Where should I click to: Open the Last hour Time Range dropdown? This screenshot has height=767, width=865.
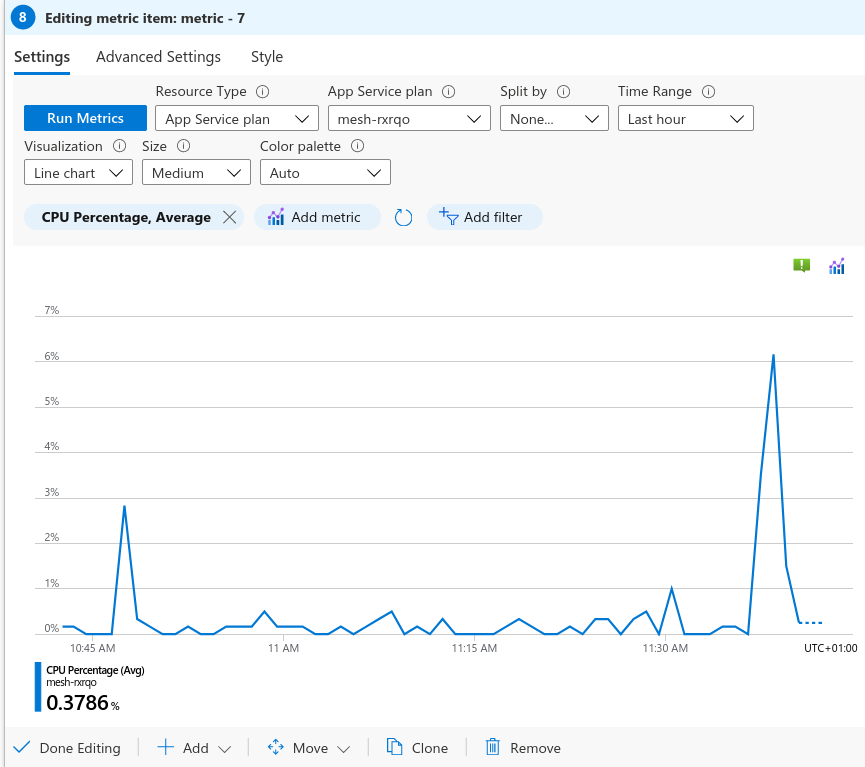685,119
